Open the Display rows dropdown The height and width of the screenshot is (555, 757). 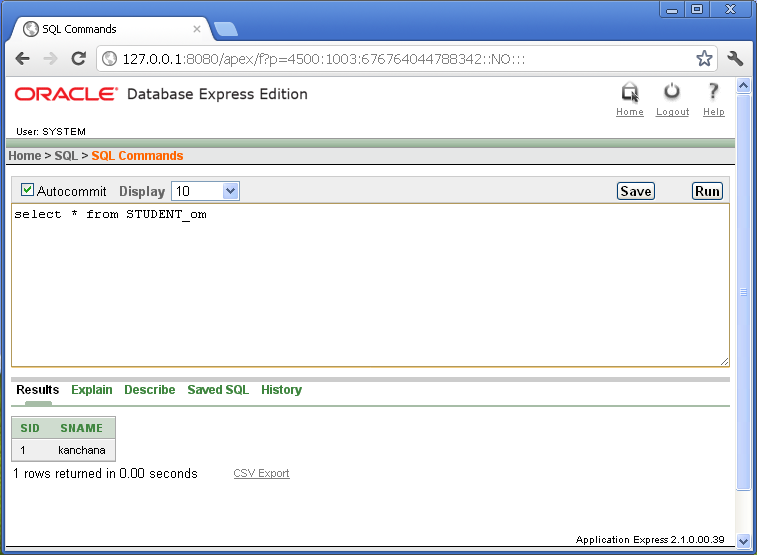coord(205,191)
